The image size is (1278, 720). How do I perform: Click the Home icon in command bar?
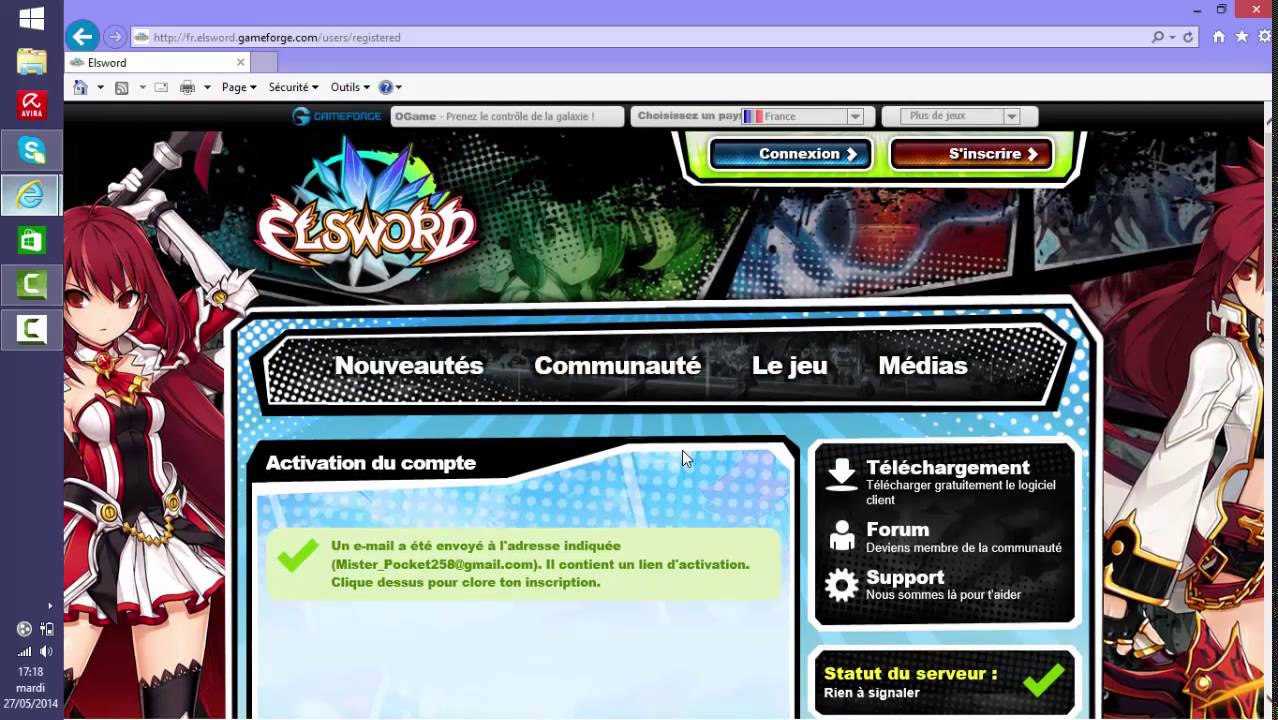[81, 87]
